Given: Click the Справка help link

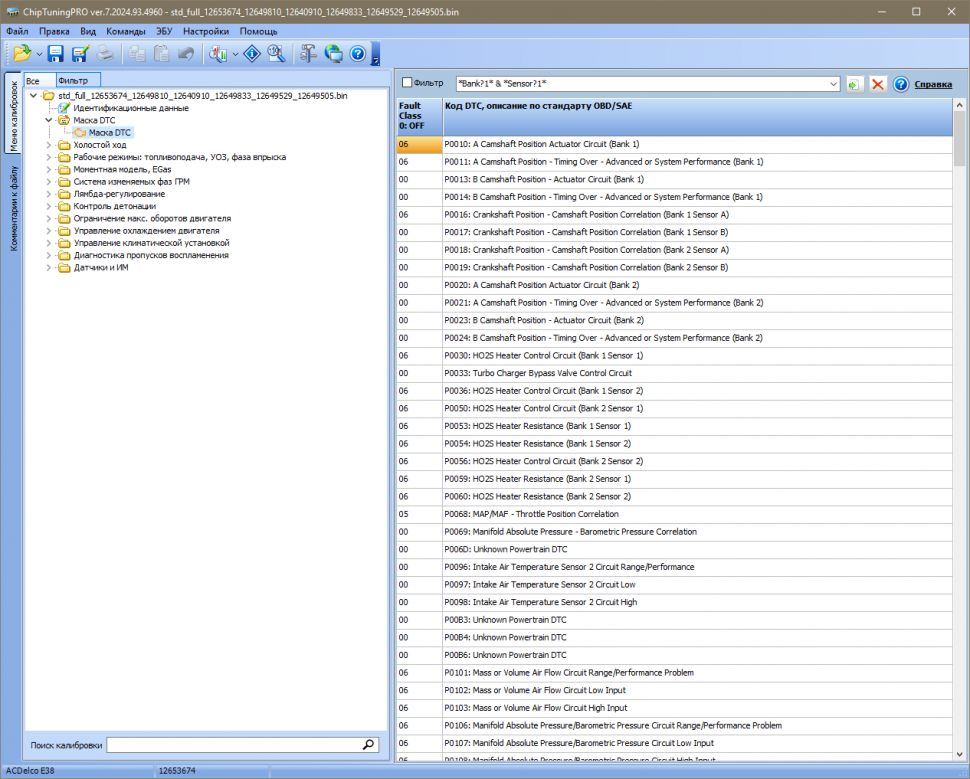Looking at the screenshot, I should 932,84.
